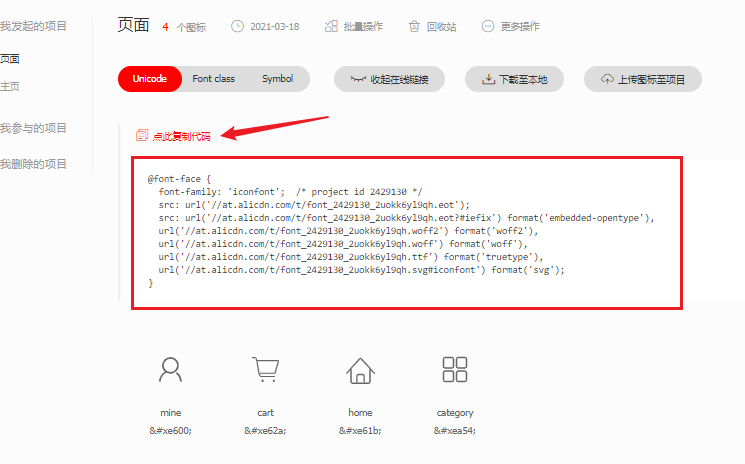This screenshot has height=464, width=745.
Task: Select 我发起的项目 in sidebar
Action: click(x=33, y=26)
